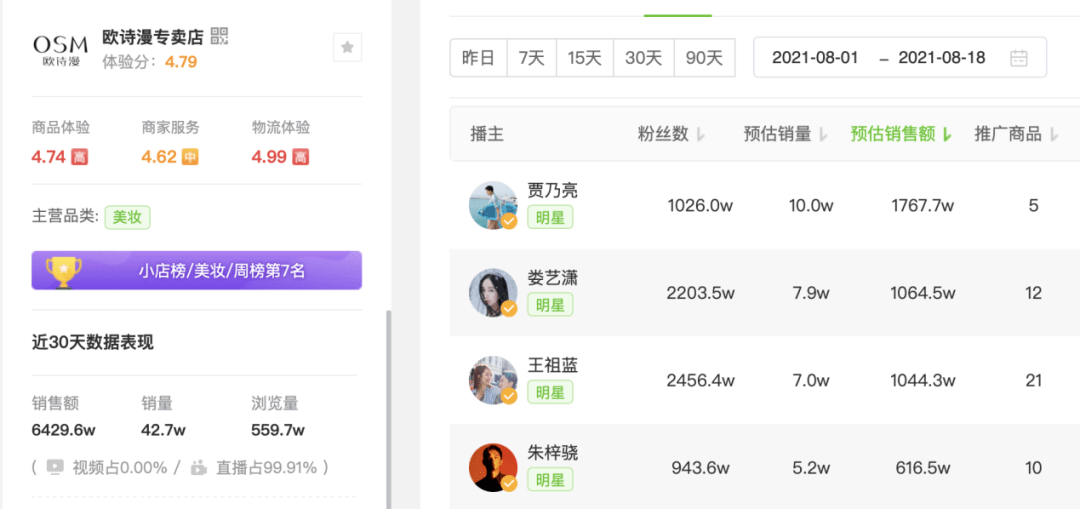Click the live stream icon beside 直播占99.91%
The height and width of the screenshot is (509, 1080).
coord(199,468)
